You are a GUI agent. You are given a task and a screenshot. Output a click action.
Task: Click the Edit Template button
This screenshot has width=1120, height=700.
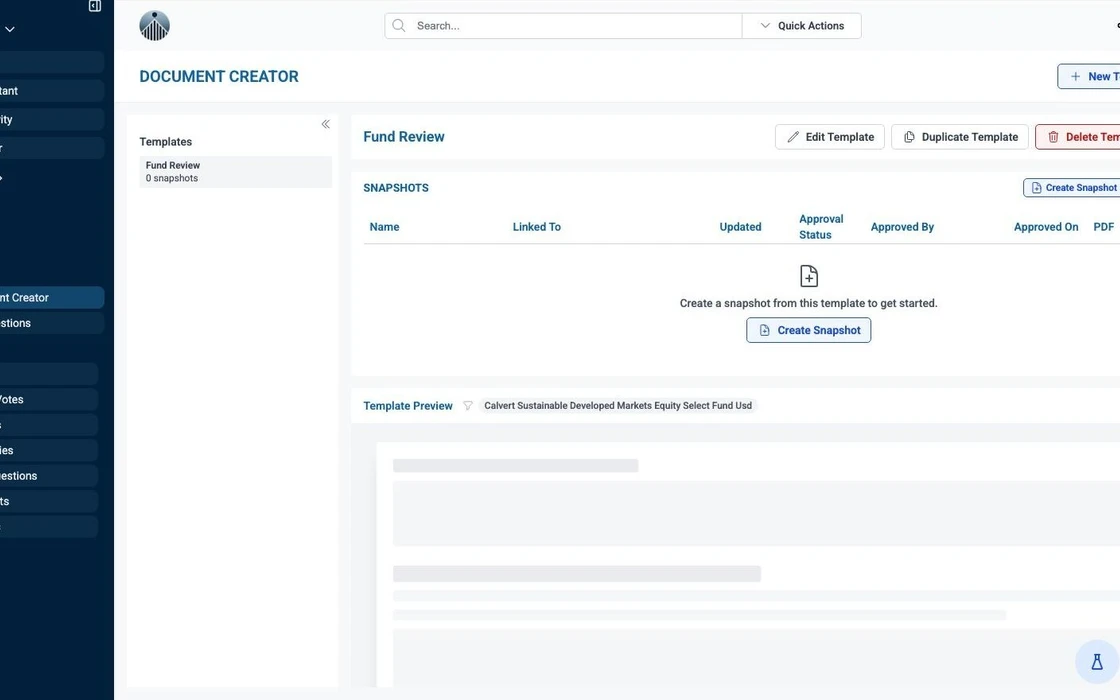click(830, 137)
